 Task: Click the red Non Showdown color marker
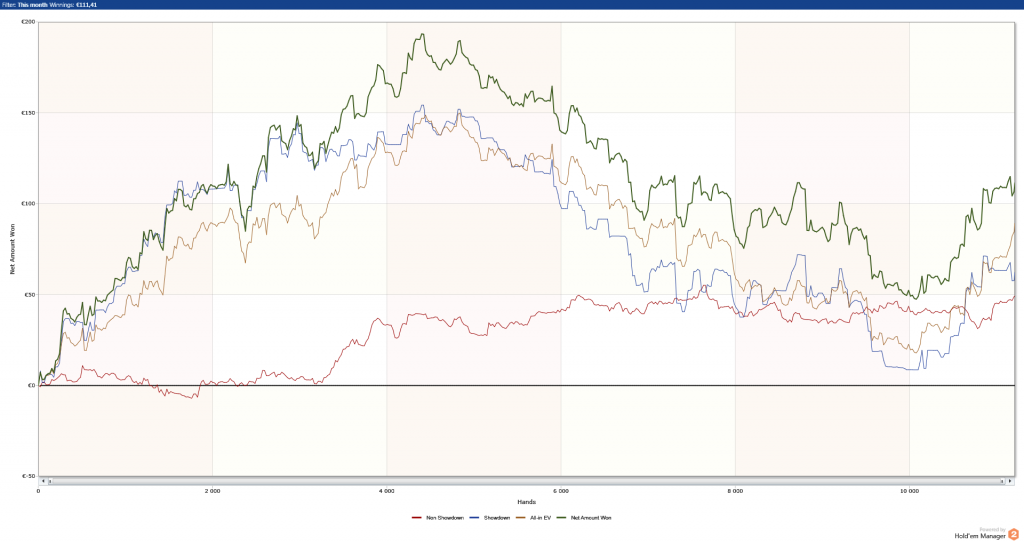[417, 518]
